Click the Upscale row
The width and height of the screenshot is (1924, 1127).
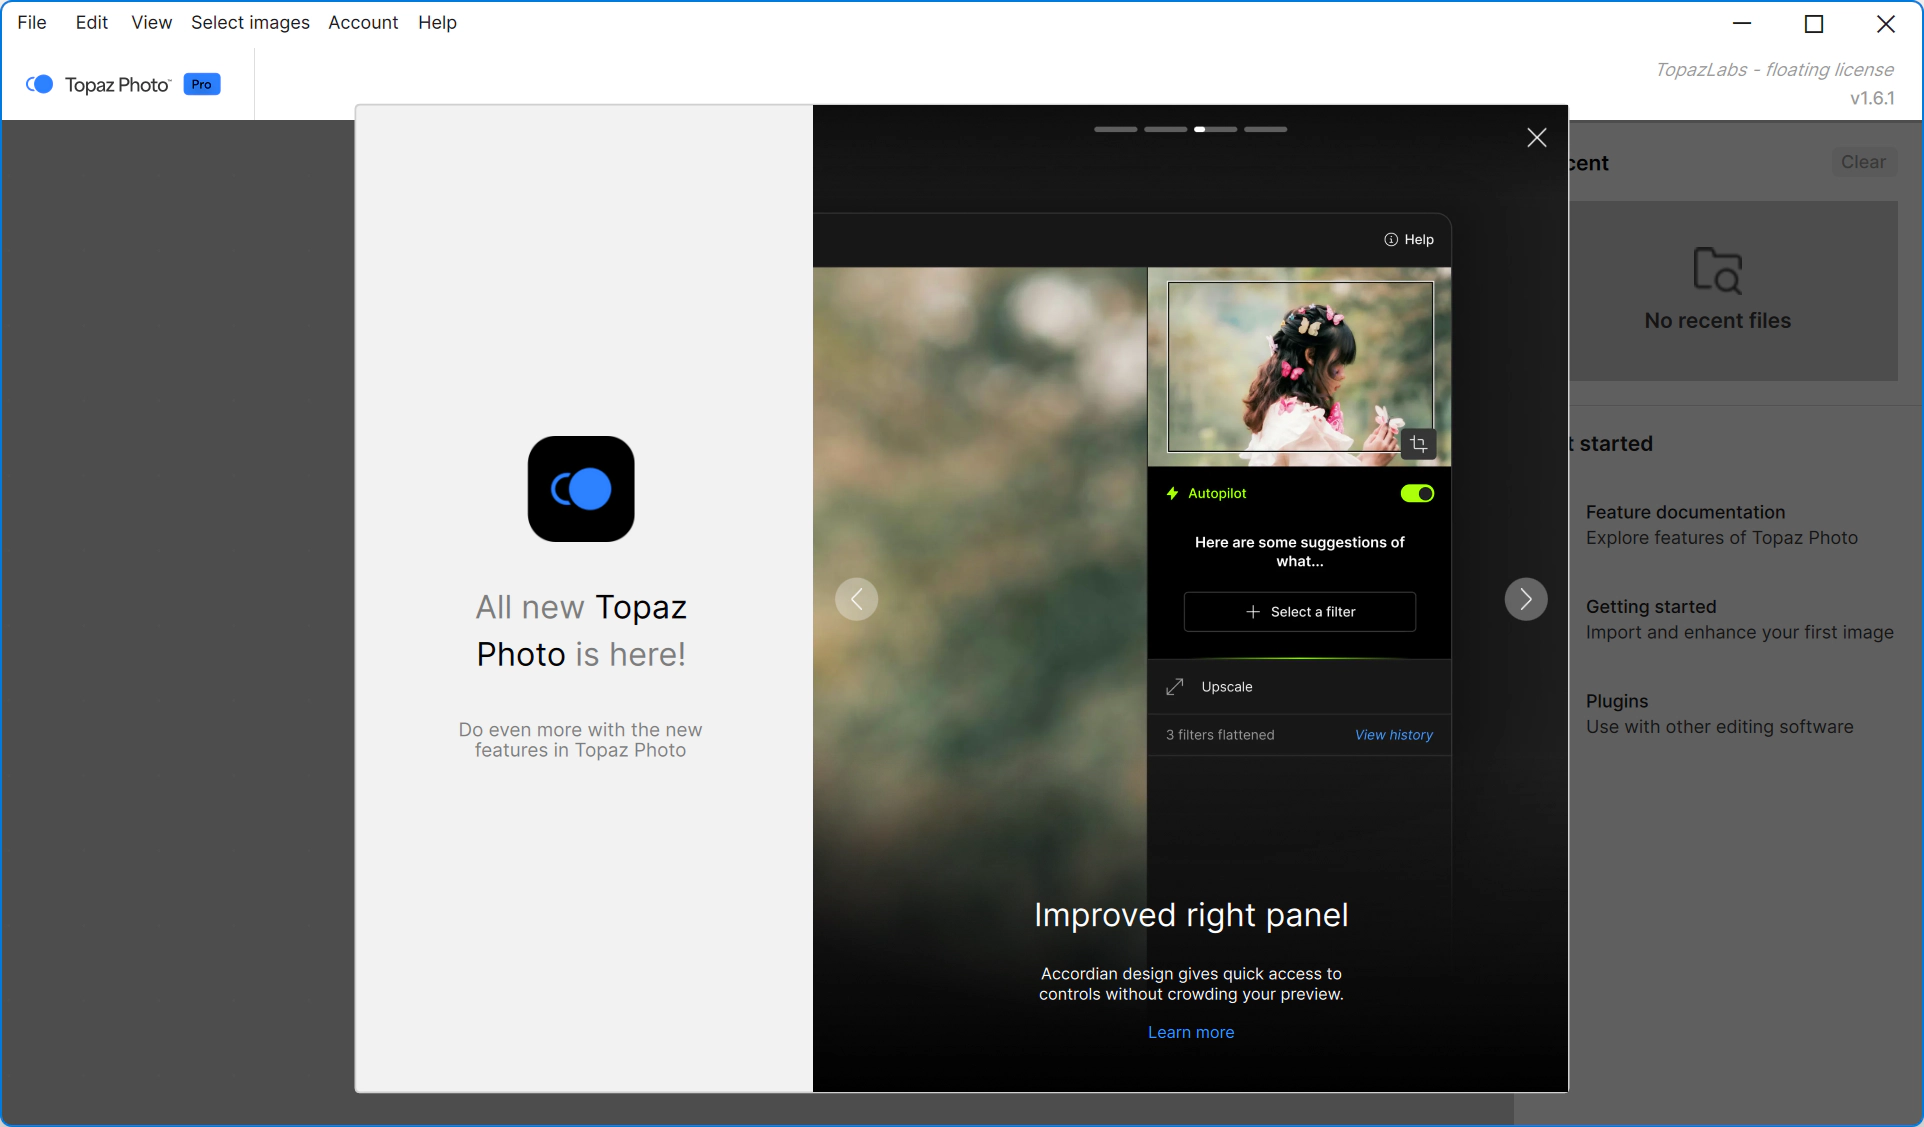(1299, 687)
